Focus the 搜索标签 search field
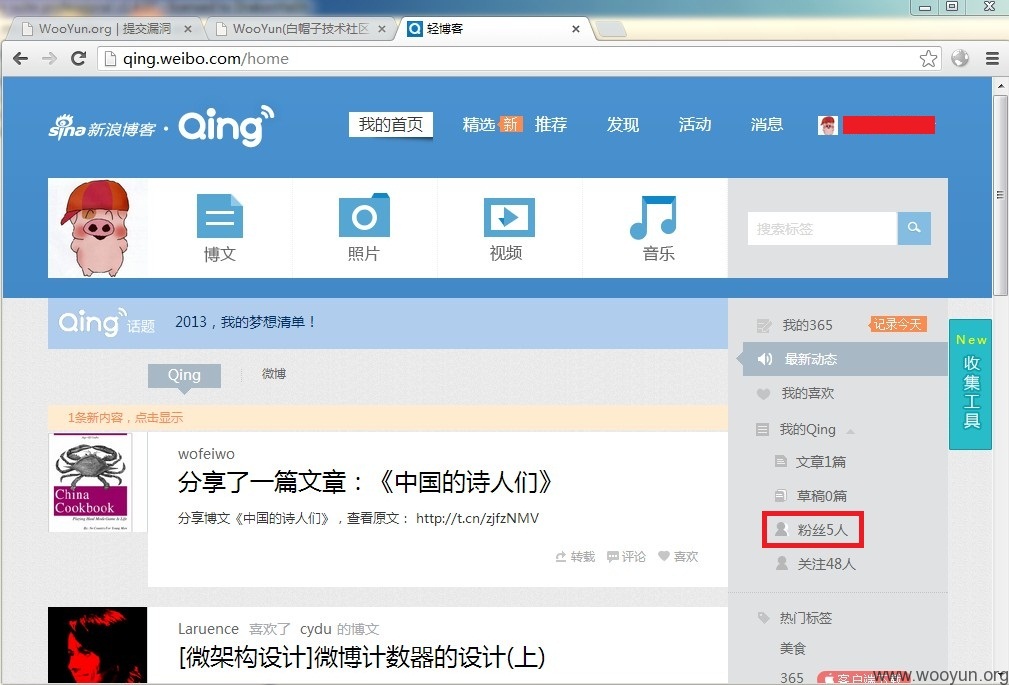This screenshot has height=685, width=1009. pyautogui.click(x=822, y=229)
